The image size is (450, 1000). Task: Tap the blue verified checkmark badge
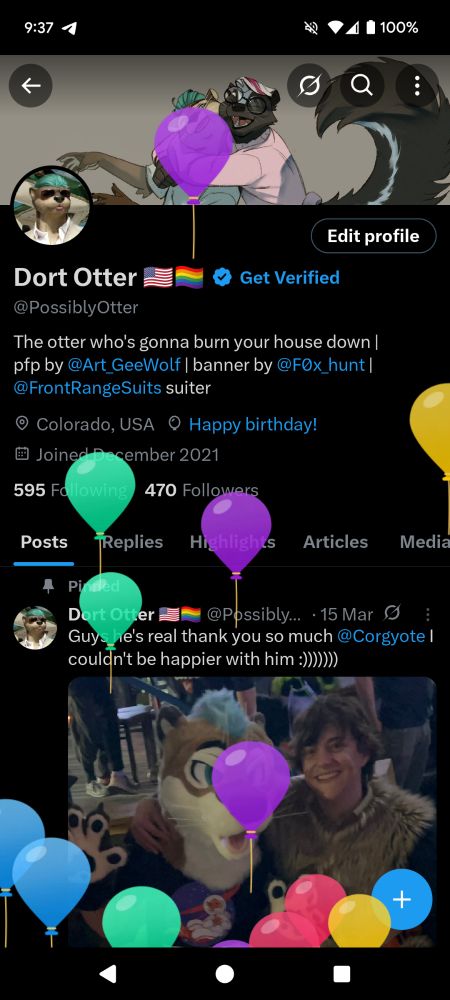[x=221, y=277]
